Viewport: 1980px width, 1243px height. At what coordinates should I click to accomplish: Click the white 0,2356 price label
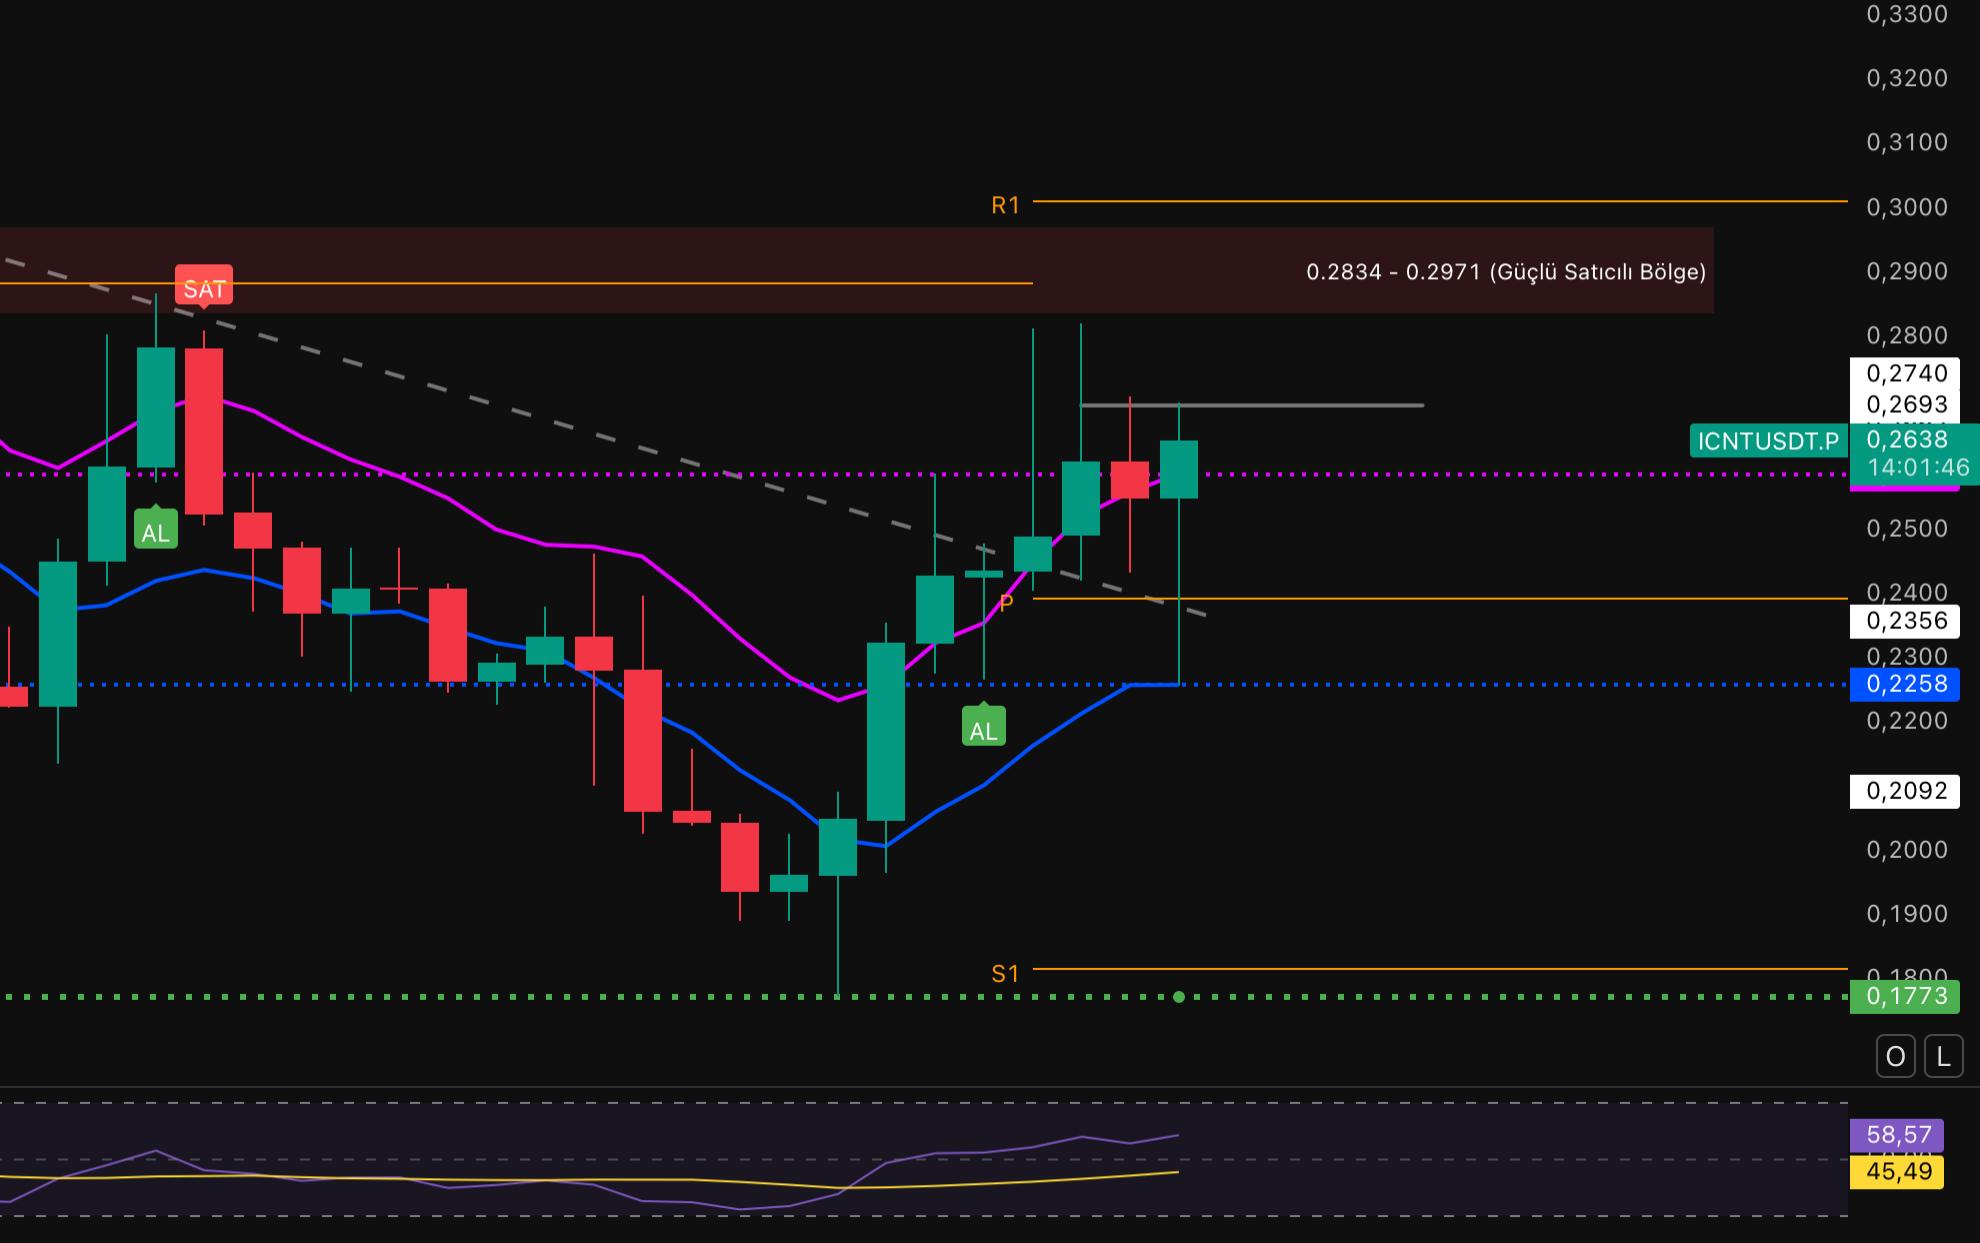[x=1904, y=621]
